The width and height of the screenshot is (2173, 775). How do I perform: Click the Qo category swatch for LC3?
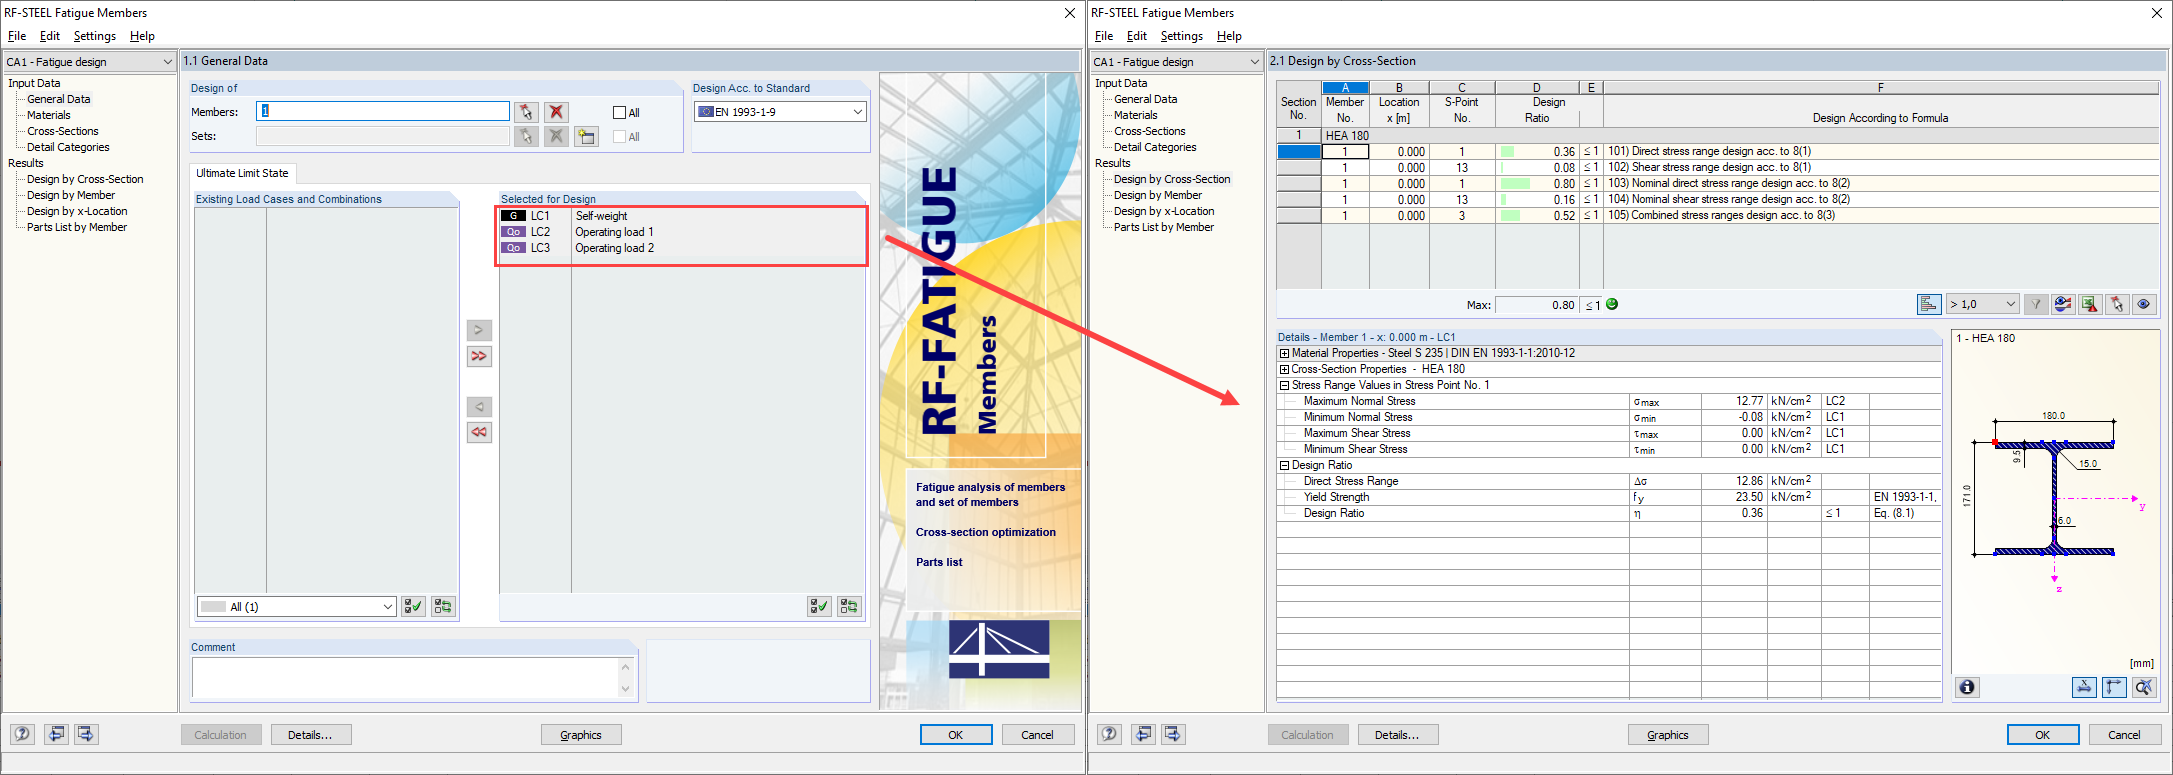click(514, 248)
